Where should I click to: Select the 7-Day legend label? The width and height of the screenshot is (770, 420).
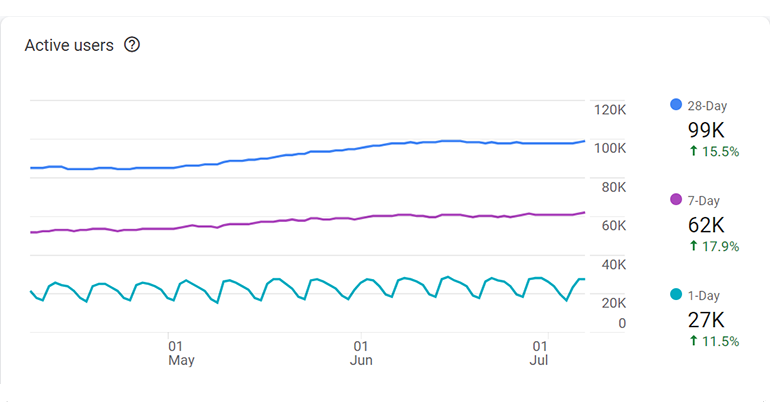[704, 200]
